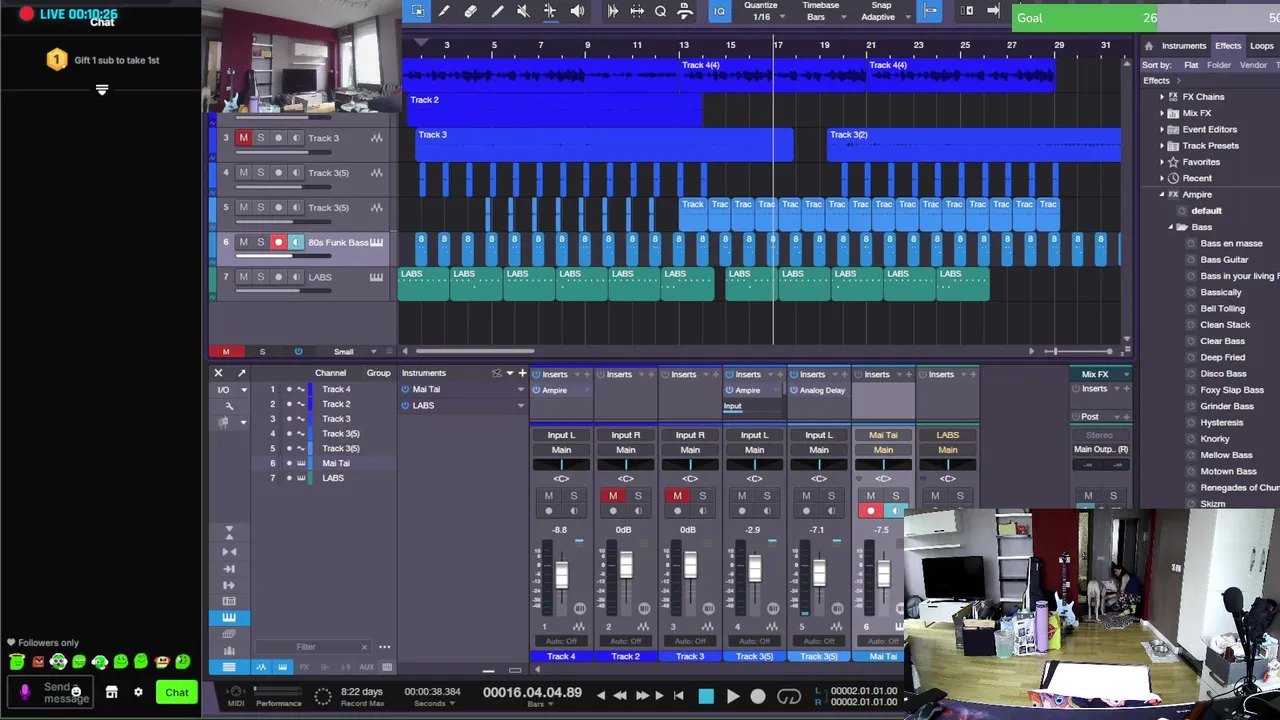This screenshot has height=720, width=1280.
Task: Open mixer wrench settings icon
Action: 229,406
